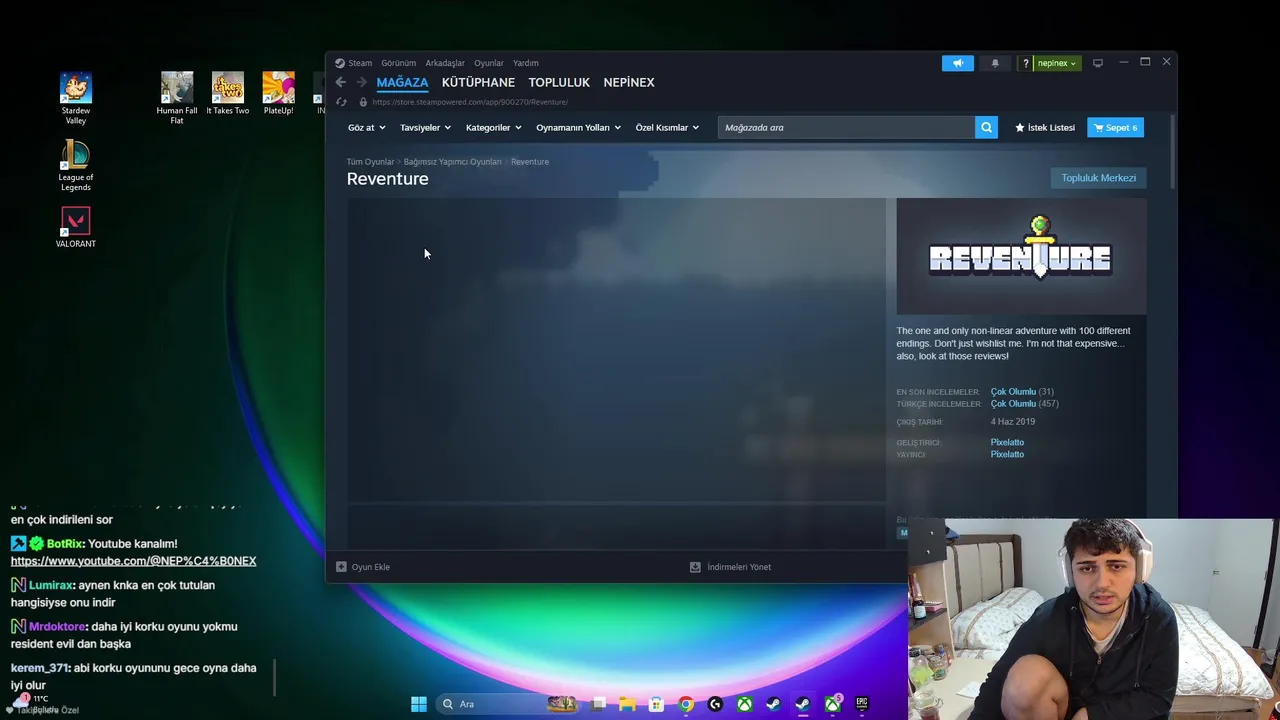1280x720 pixels.
Task: Click the İndirmeleri Yönet downloads icon
Action: pos(695,567)
